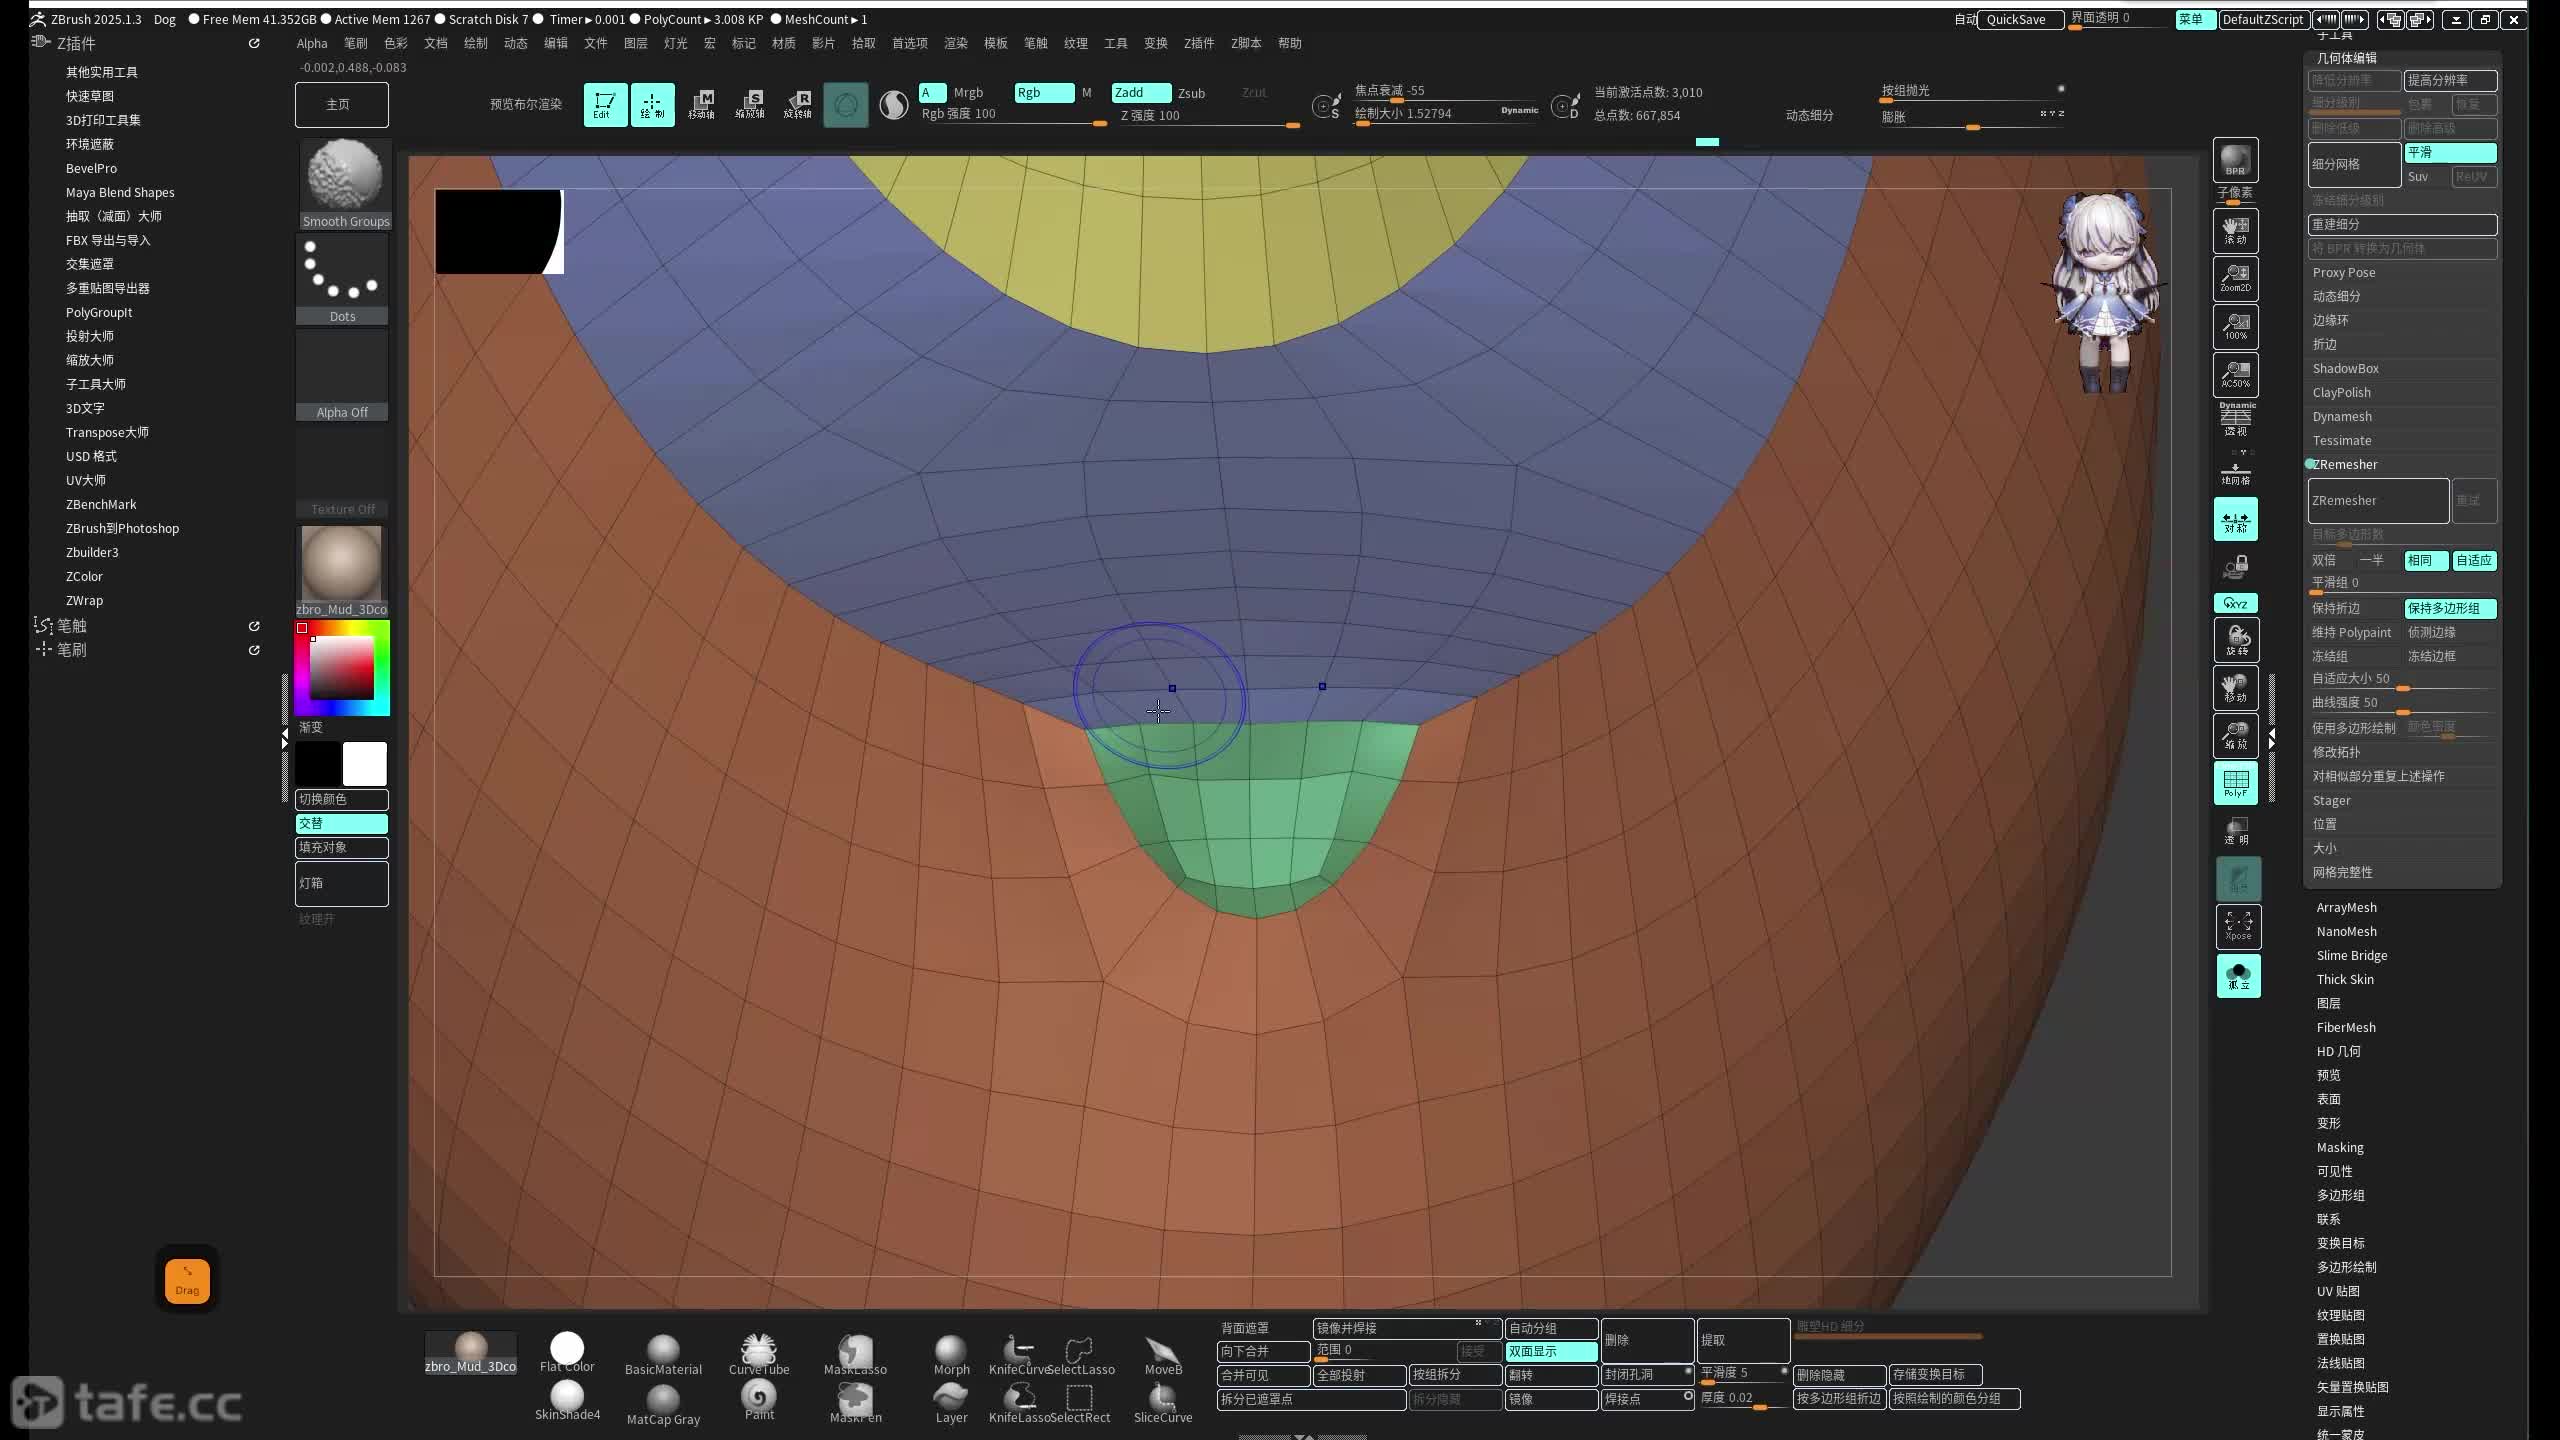Toggle the Solo (孤立) mode icon

click(x=2238, y=975)
